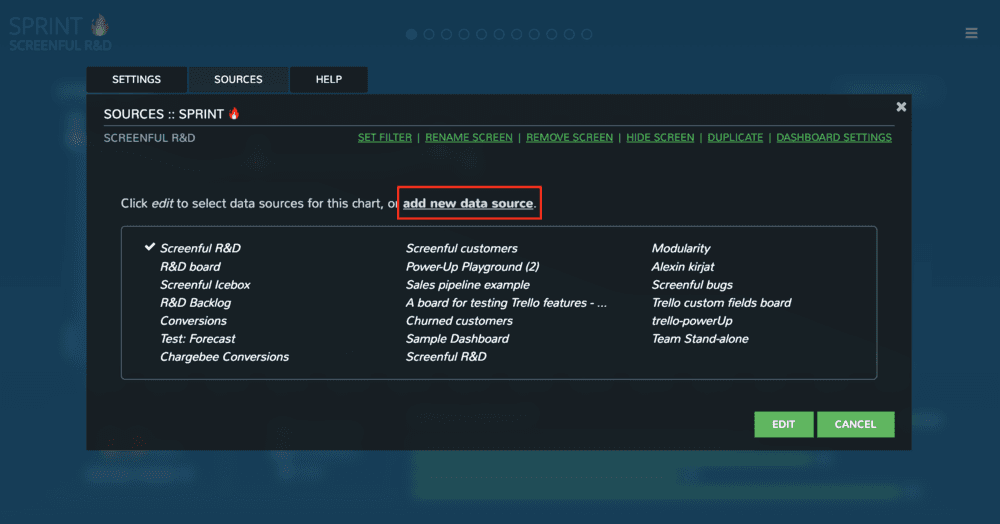Select the Team Stand-alone source
The image size is (1000, 524).
coord(700,339)
